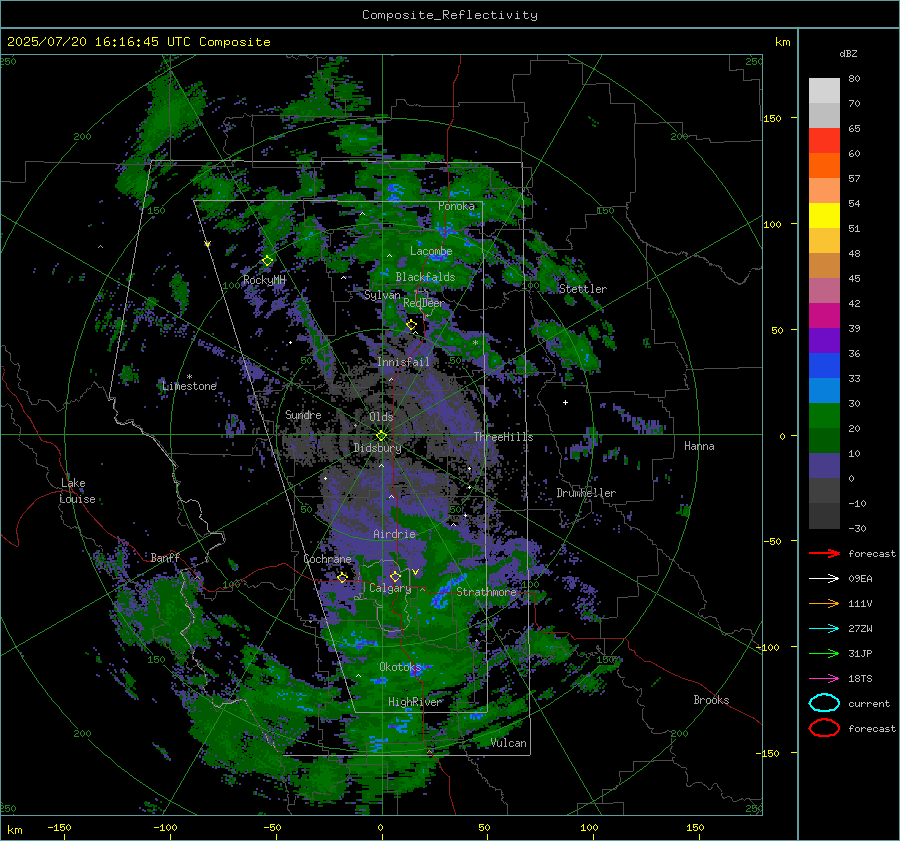This screenshot has width=900, height=841.
Task: Click the bright green 30 dBZ swatch
Action: tap(824, 416)
